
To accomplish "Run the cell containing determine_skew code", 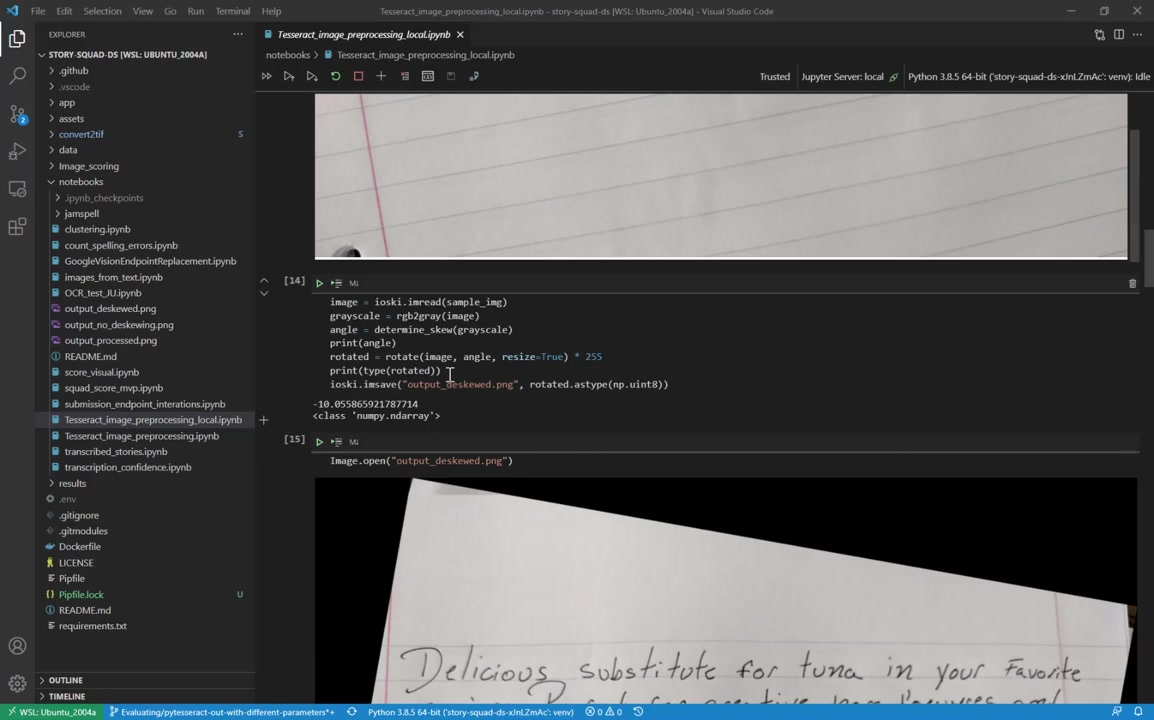I will (x=319, y=282).
